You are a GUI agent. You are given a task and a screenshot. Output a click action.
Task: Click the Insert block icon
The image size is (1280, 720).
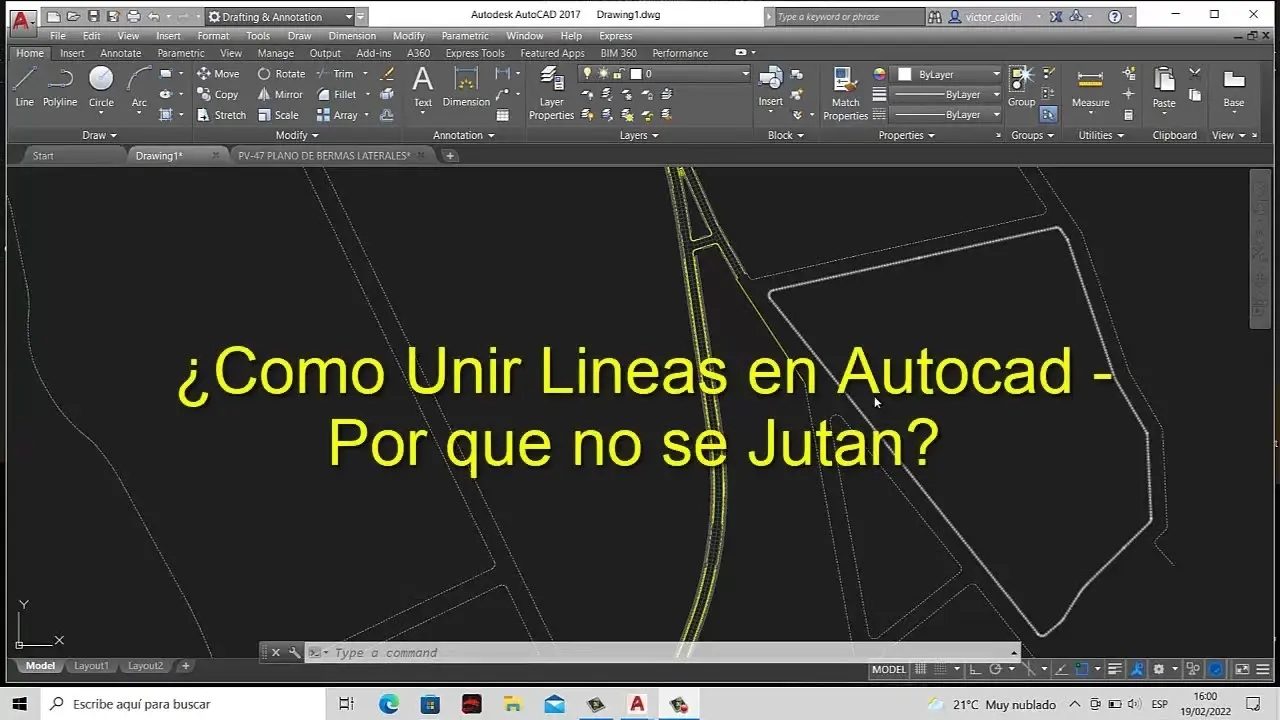point(770,86)
